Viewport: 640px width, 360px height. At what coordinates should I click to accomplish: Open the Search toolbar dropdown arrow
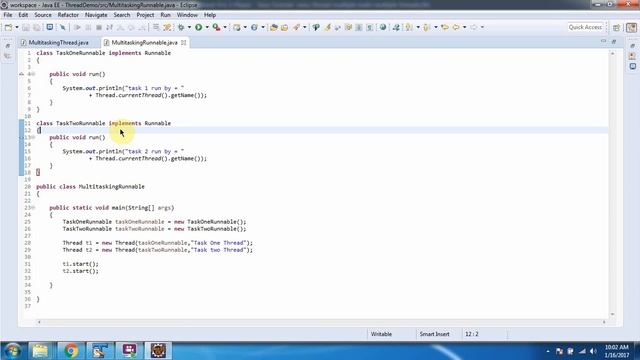point(304,27)
